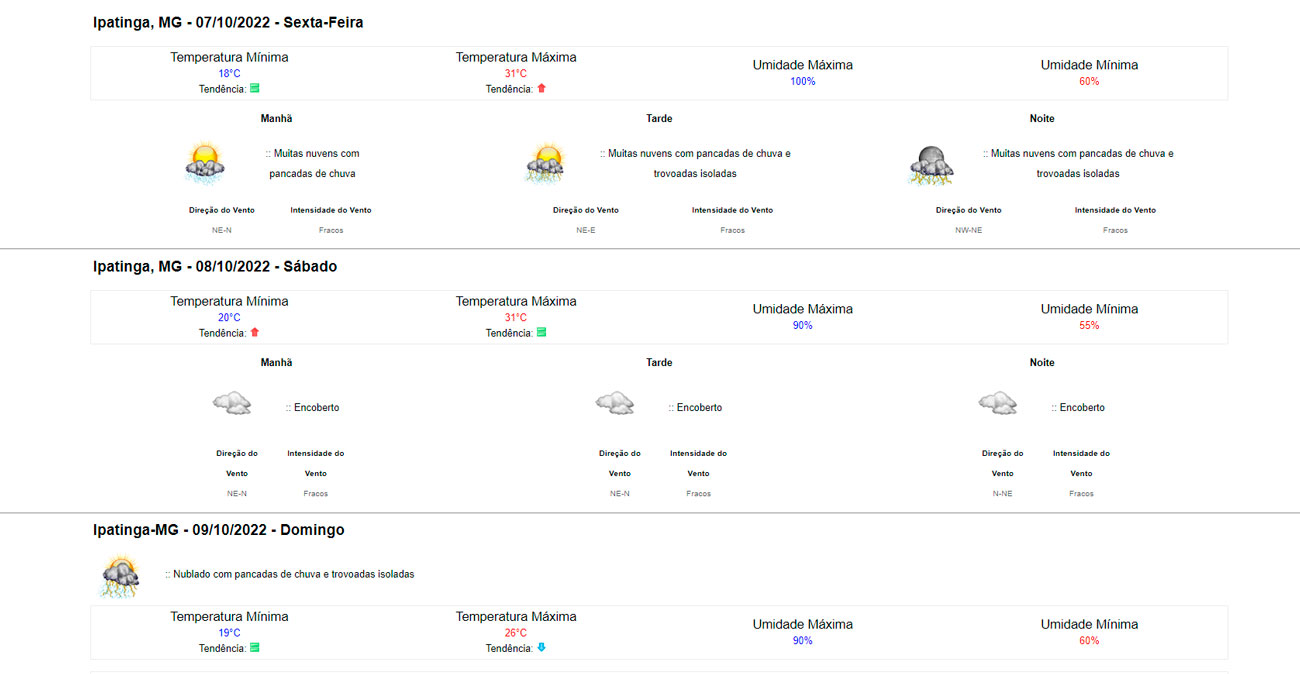The image size is (1300, 674).
Task: Click green stable trend icon for Saturday maximum temperature
Action: click(x=541, y=333)
